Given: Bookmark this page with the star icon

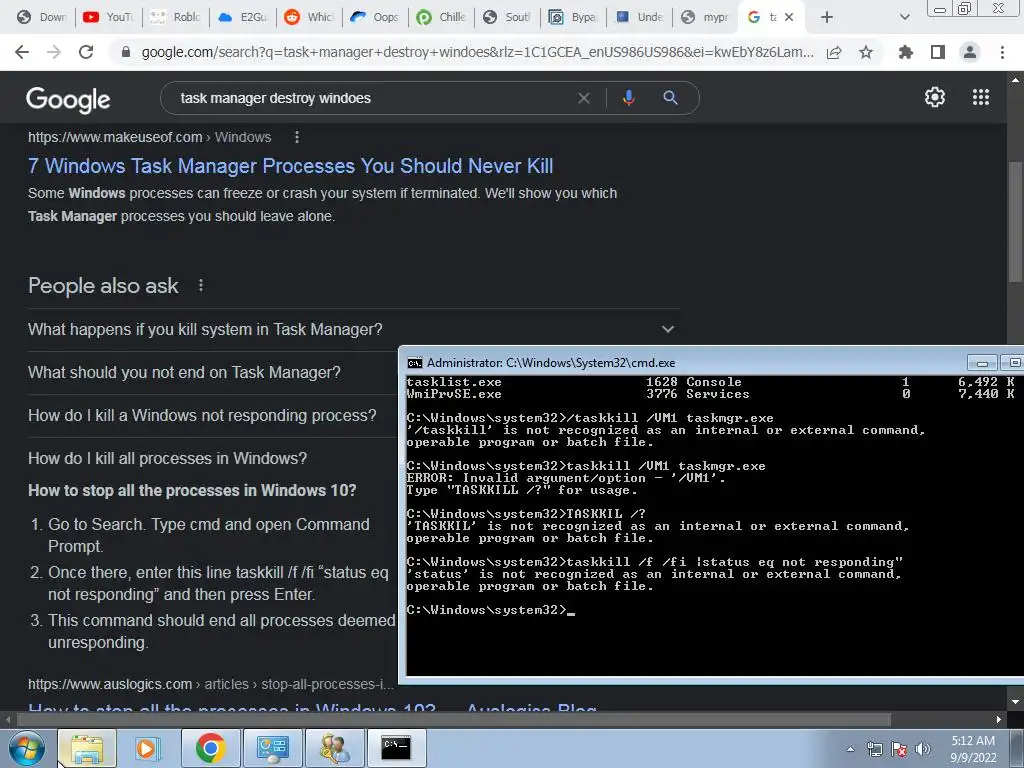Looking at the screenshot, I should tap(866, 52).
